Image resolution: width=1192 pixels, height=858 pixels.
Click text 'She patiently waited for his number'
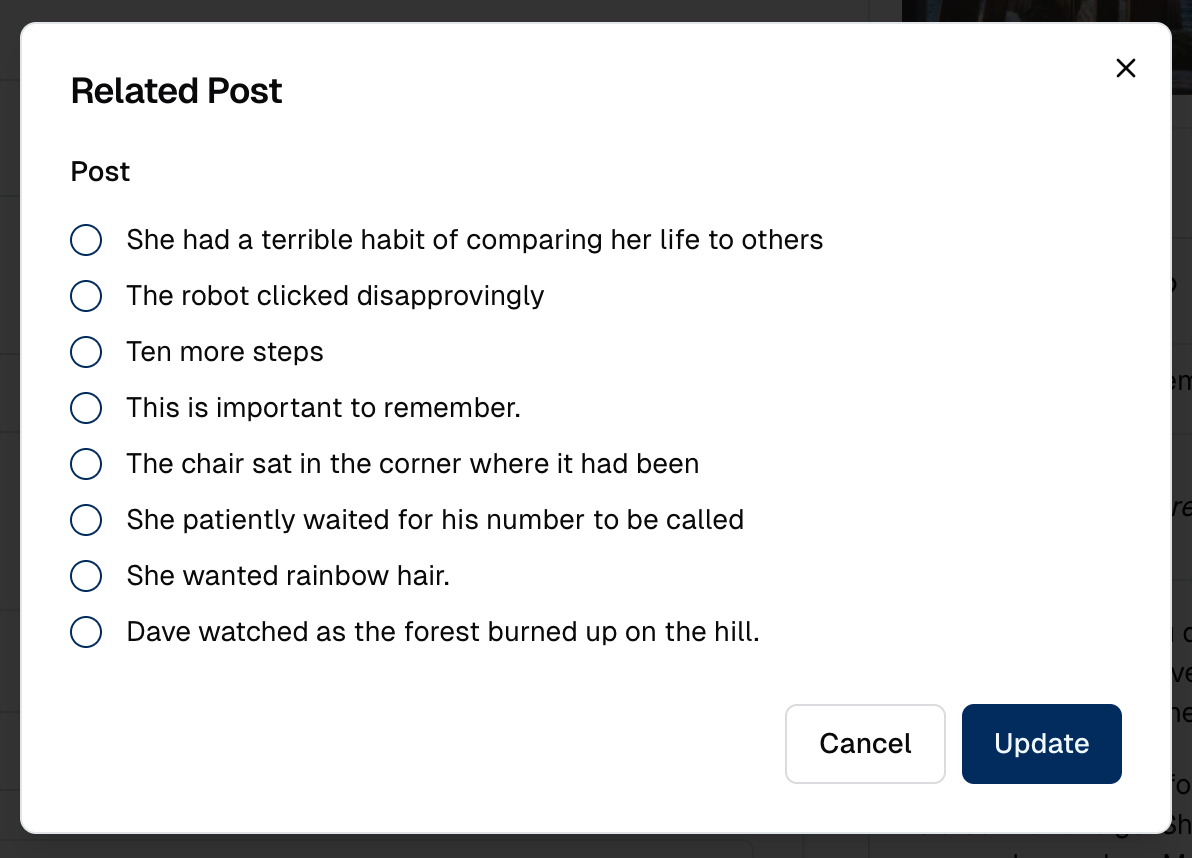click(435, 520)
